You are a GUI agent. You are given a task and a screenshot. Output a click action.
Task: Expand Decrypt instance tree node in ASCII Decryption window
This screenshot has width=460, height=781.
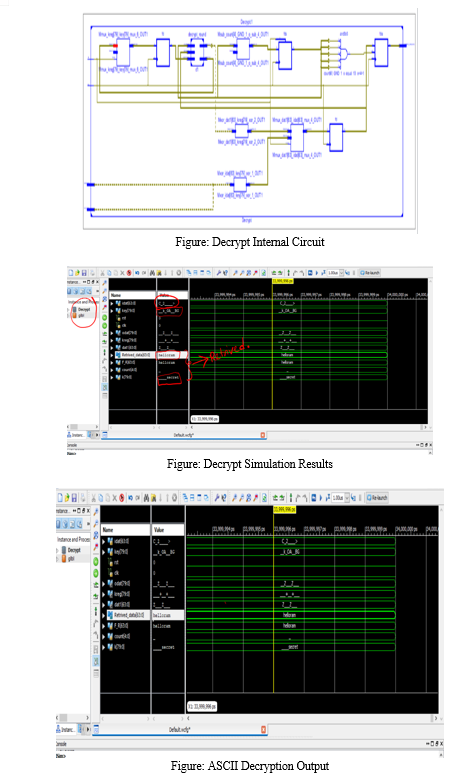click(58, 550)
